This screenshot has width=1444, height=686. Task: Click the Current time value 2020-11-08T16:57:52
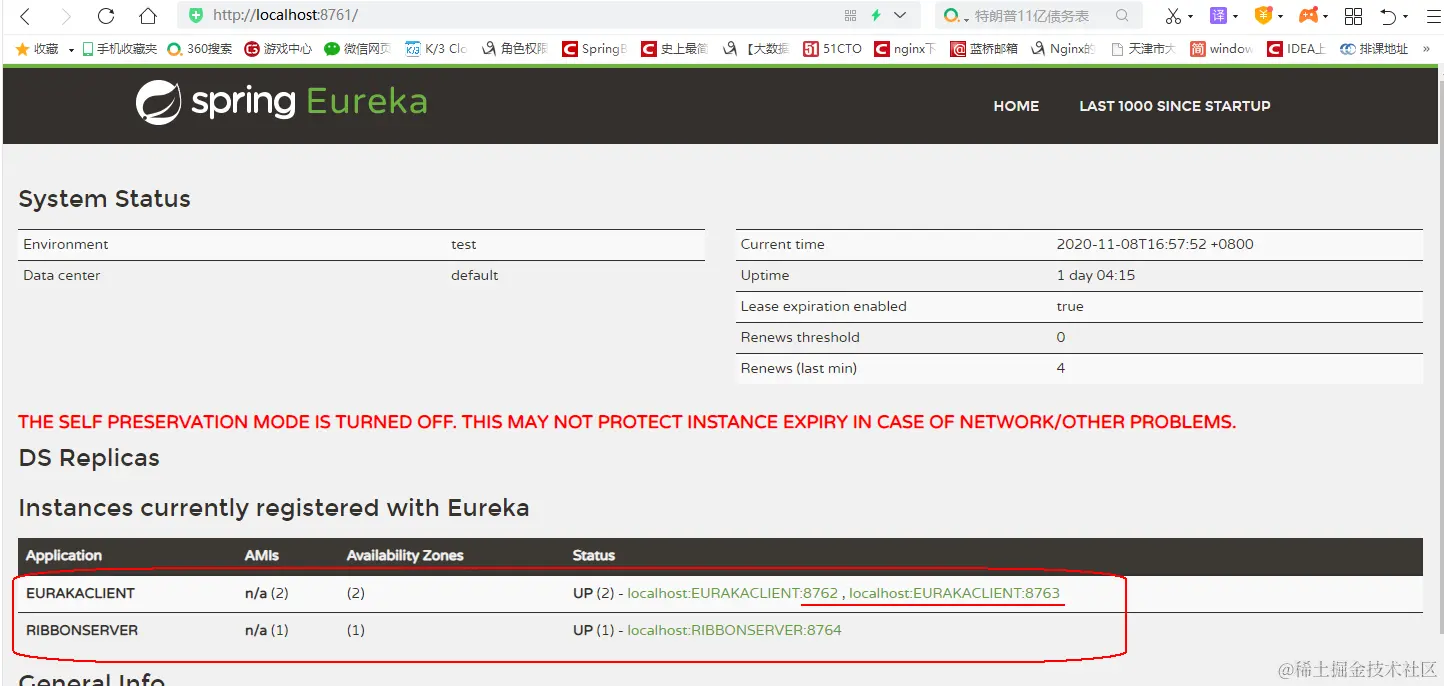(1155, 244)
